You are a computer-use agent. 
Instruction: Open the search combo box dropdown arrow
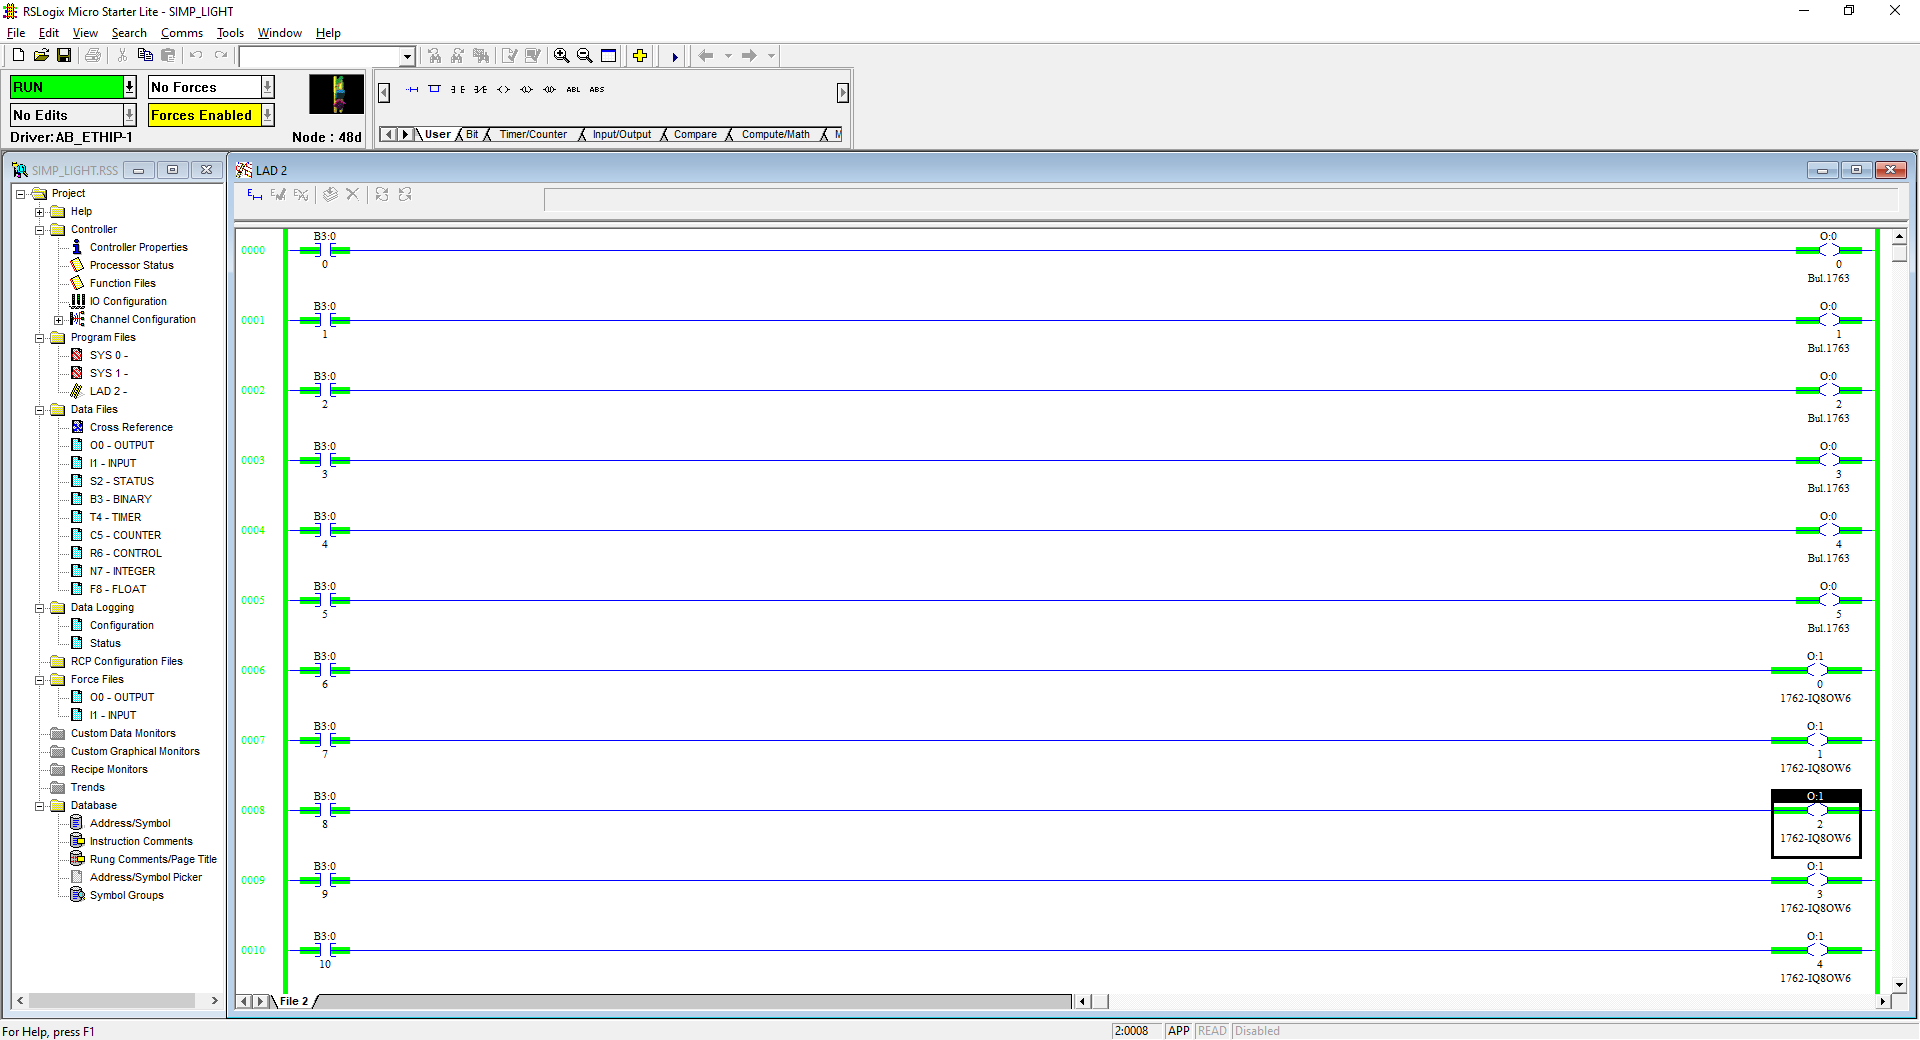coord(407,56)
